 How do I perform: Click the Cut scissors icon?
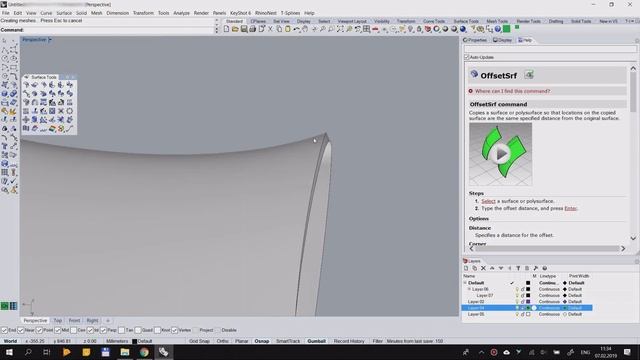coord(270,29)
